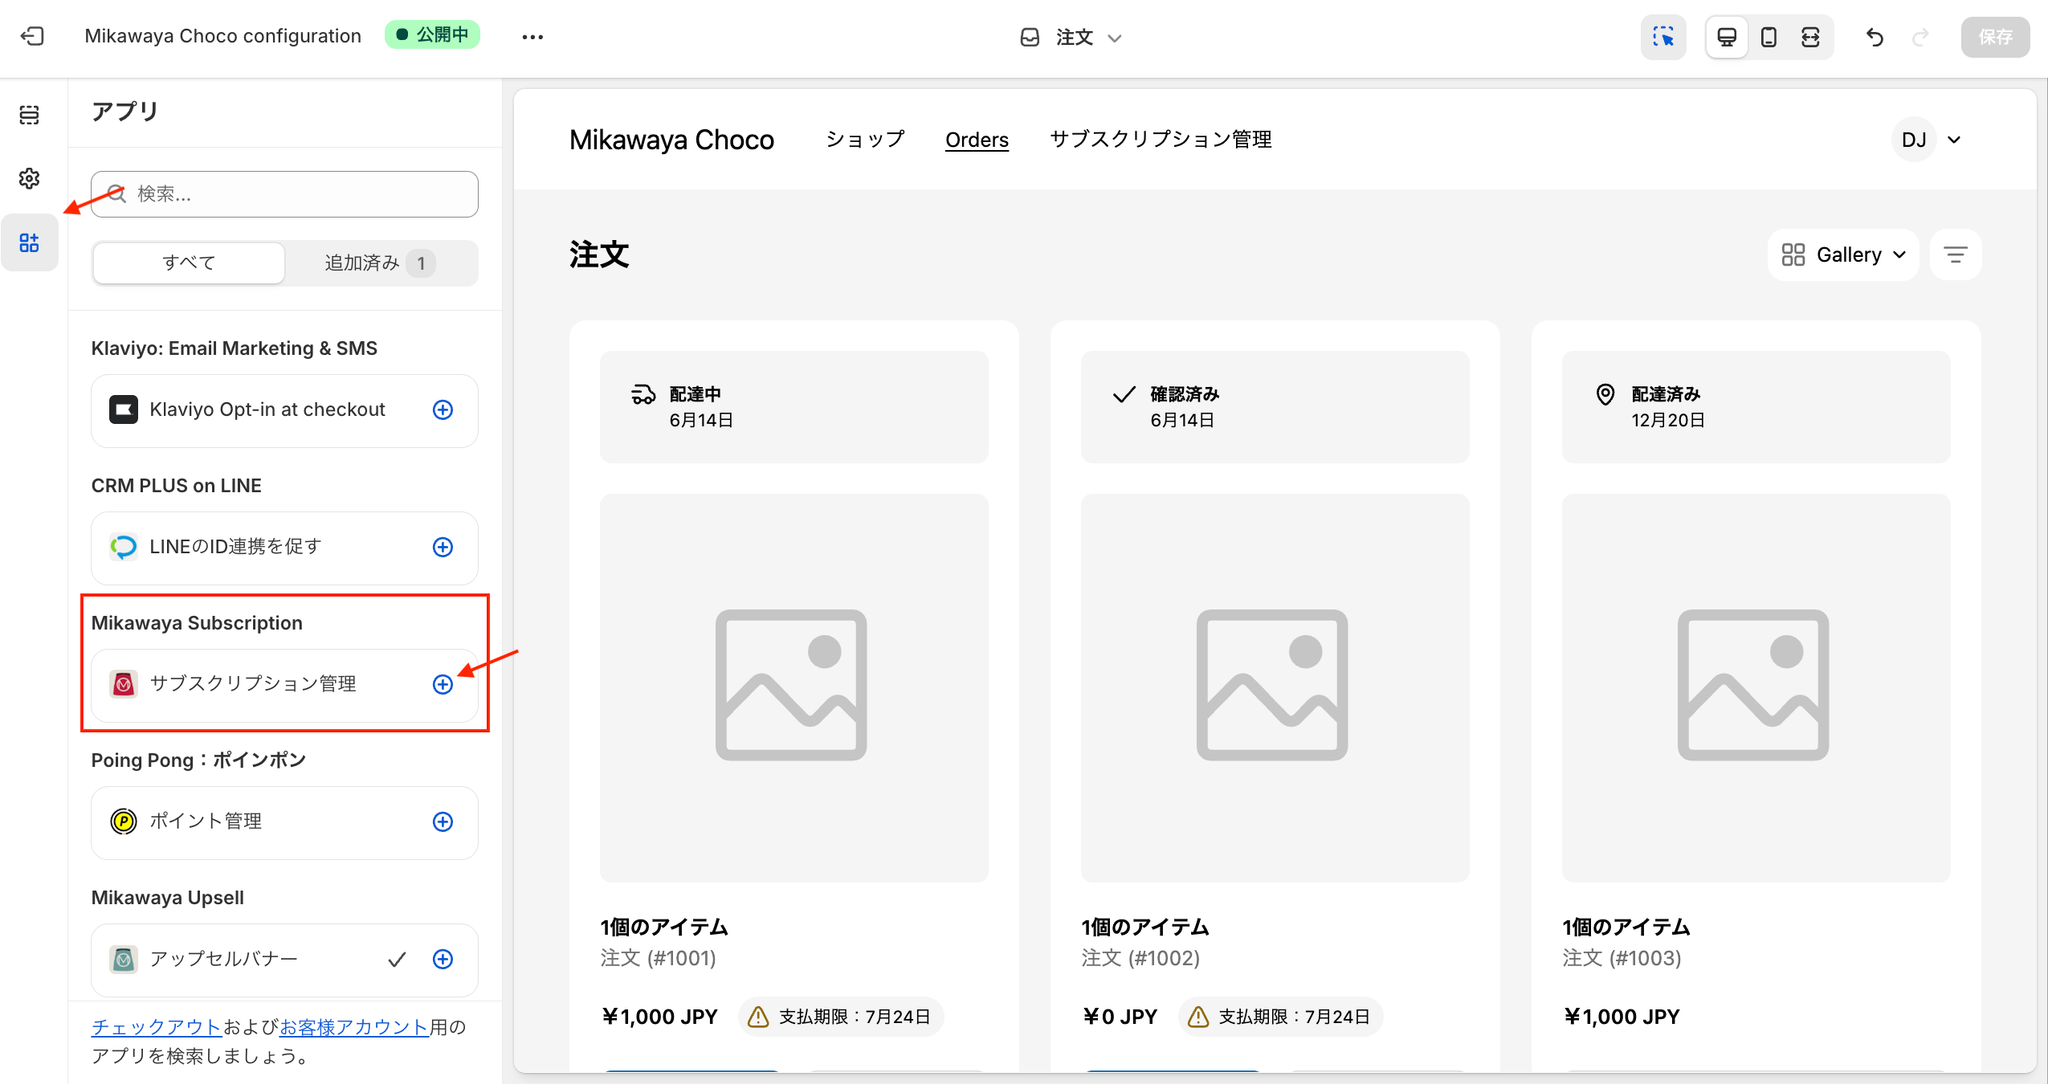Click the undo arrow icon
The image size is (2048, 1084).
(1875, 37)
